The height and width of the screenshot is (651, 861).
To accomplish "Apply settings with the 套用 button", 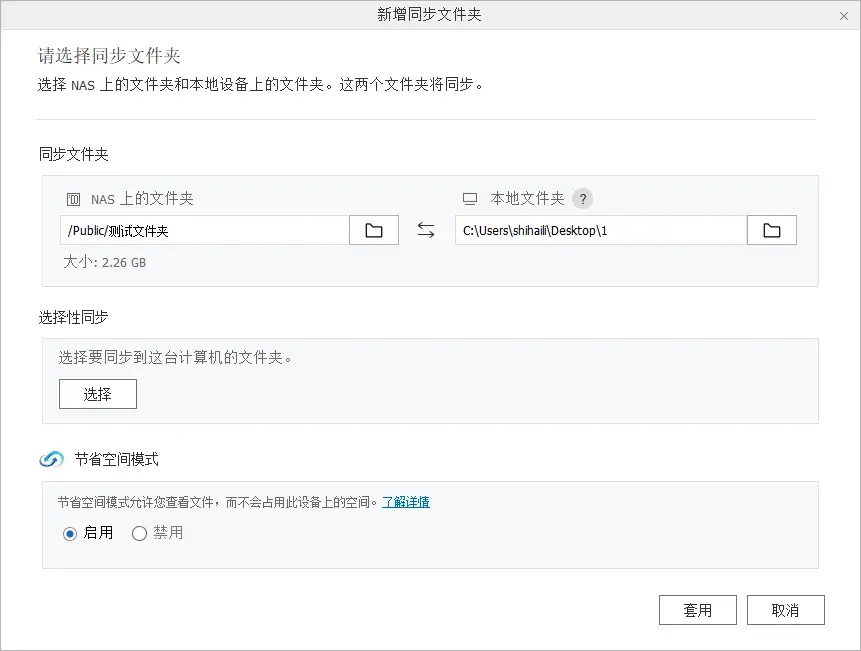I will [x=697, y=609].
